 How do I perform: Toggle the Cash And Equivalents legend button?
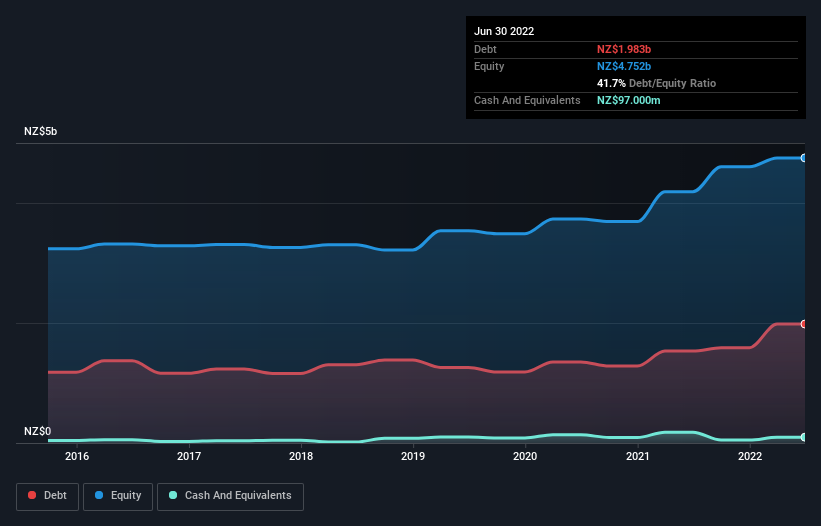(230, 496)
